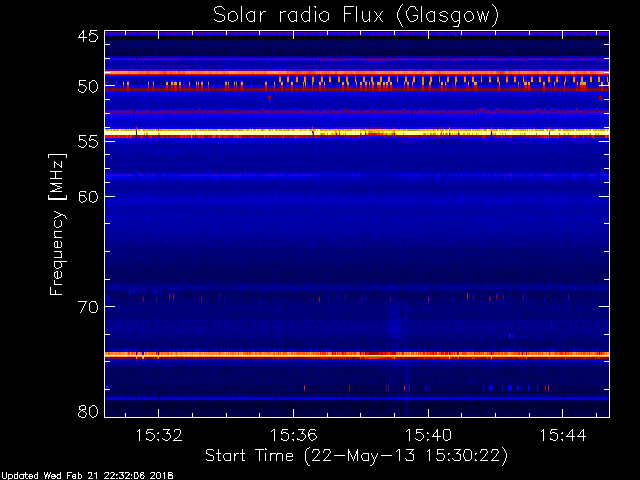Image resolution: width=640 pixels, height=480 pixels.
Task: Select the frequency tick label "70"
Action: click(x=88, y=307)
